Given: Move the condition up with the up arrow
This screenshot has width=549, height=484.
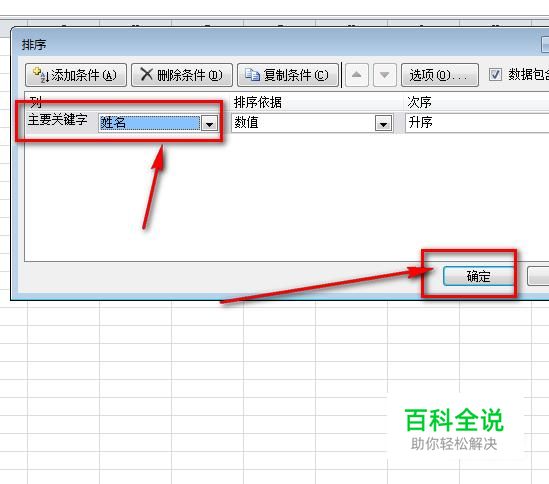Looking at the screenshot, I should point(356,75).
